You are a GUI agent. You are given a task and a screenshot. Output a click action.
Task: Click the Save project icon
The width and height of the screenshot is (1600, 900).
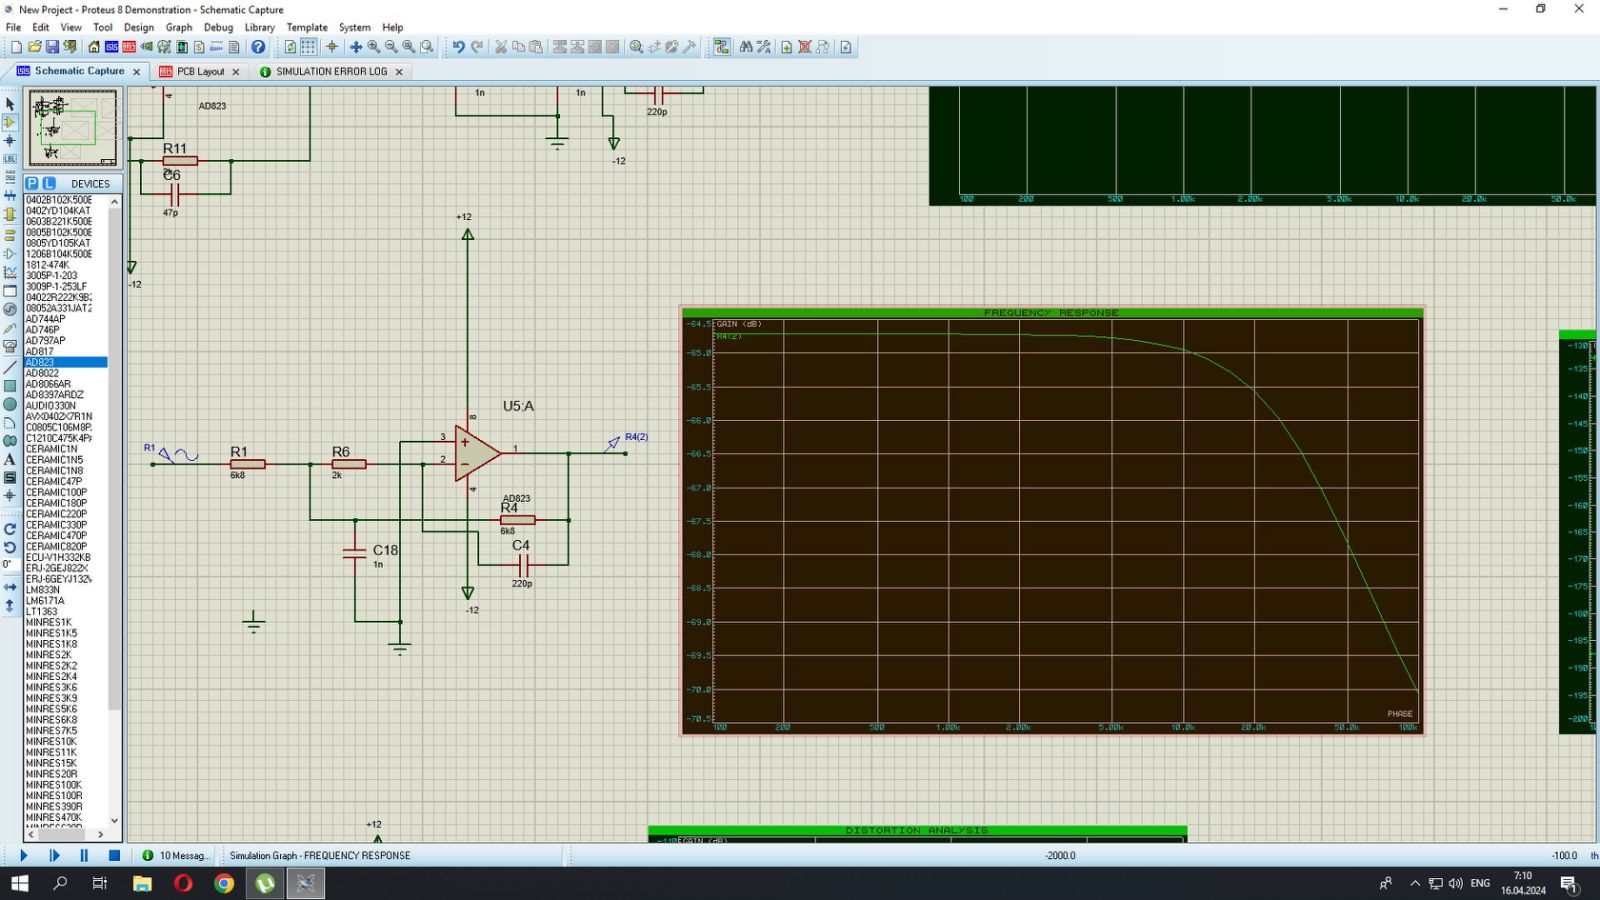click(52, 47)
